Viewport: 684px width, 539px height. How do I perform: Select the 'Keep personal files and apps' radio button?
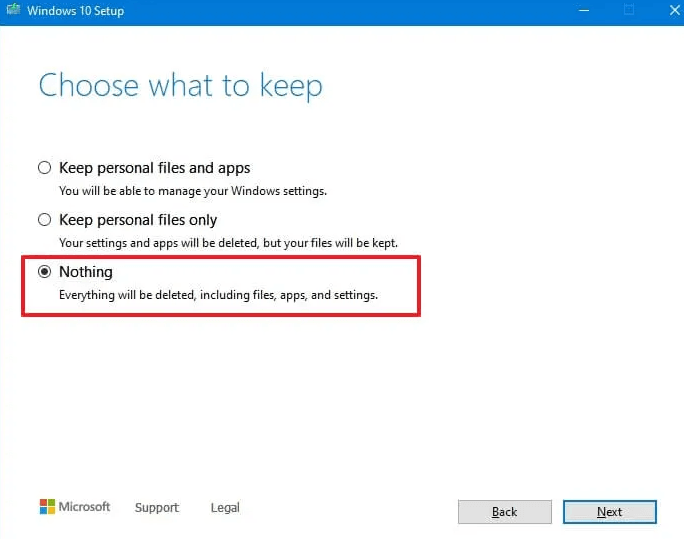[44, 168]
